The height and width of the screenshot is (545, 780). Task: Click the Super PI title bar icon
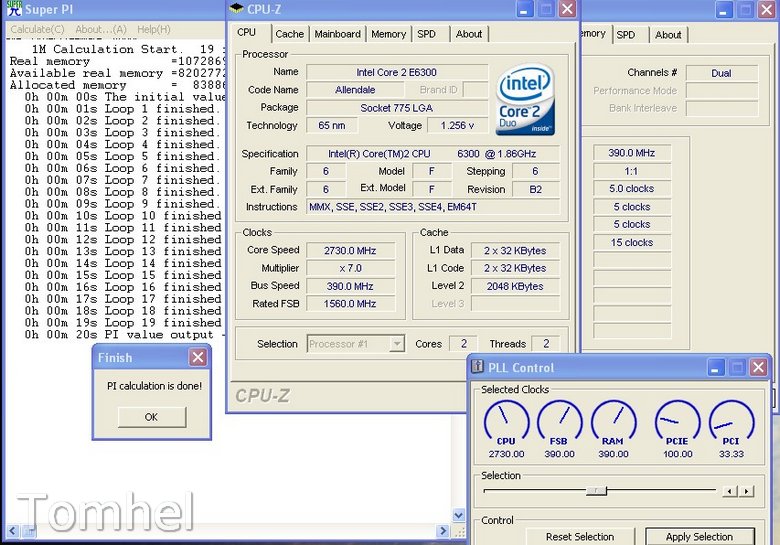14,8
